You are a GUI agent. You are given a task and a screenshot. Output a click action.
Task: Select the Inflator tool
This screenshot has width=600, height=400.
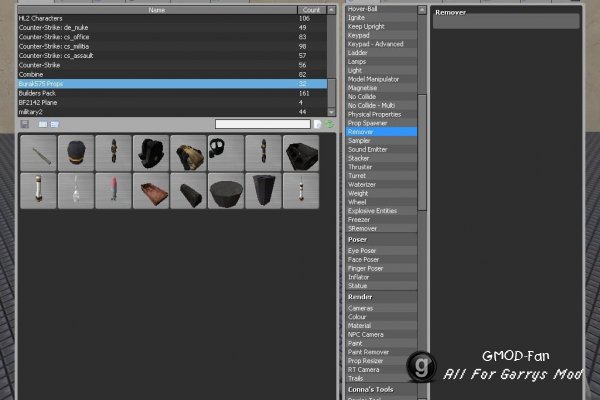(x=381, y=277)
